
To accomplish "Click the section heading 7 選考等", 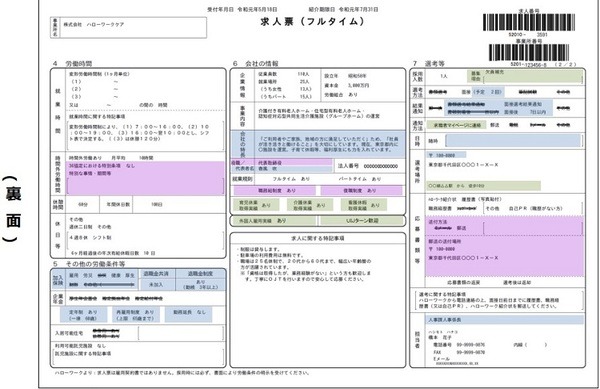I will [429, 63].
